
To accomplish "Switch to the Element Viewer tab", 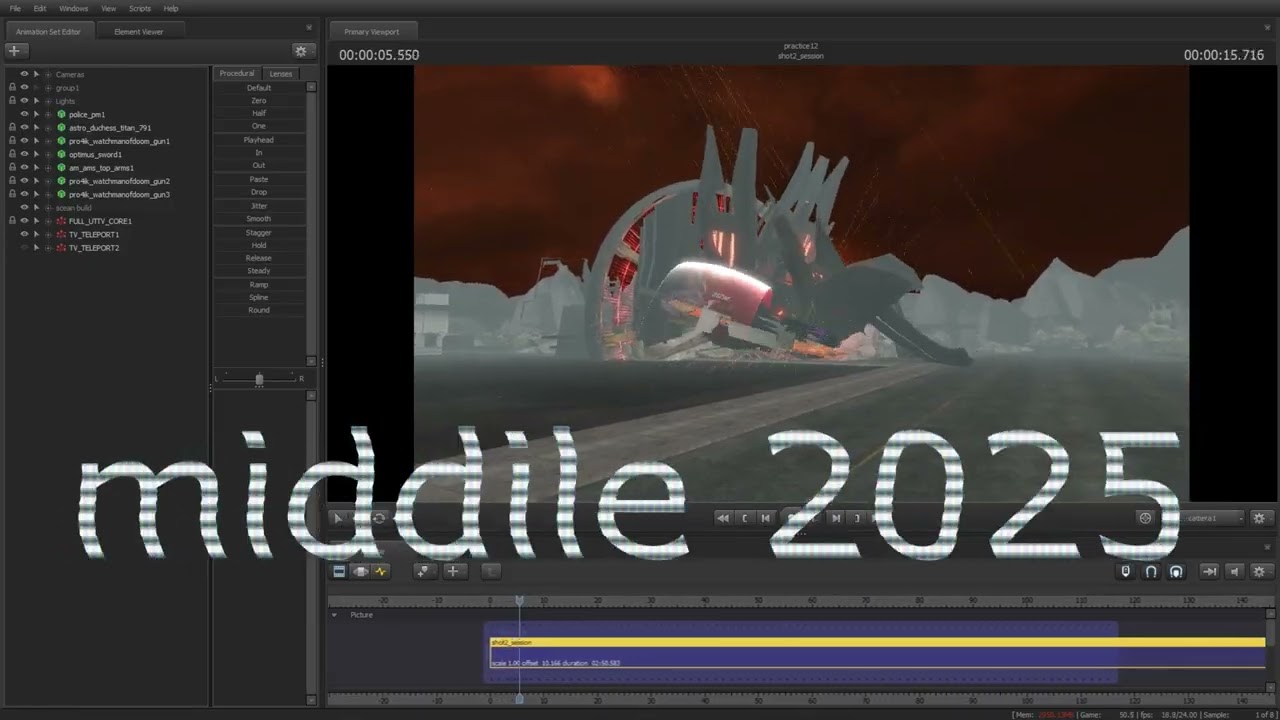I will point(138,32).
